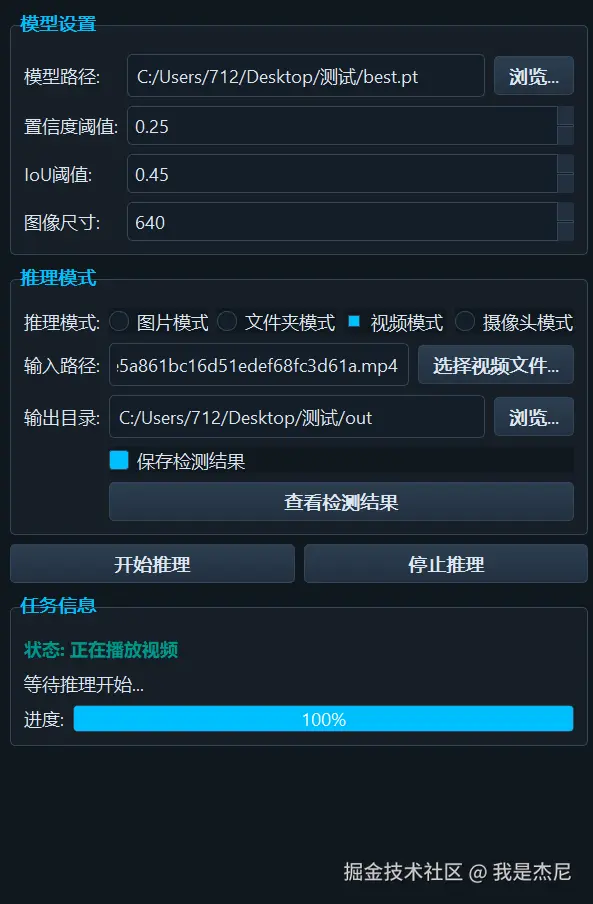Screen dimensions: 593x904
Task: Increase 置信度阈值 with the up stepper
Action: point(566,115)
